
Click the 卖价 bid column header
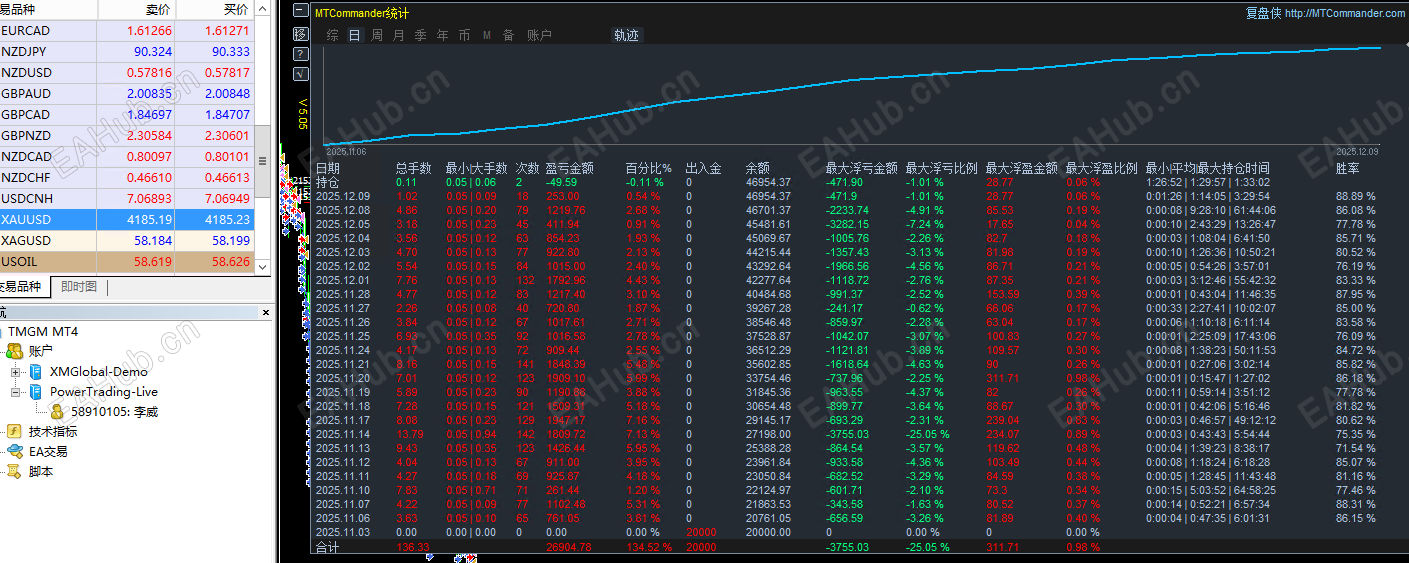coord(137,10)
